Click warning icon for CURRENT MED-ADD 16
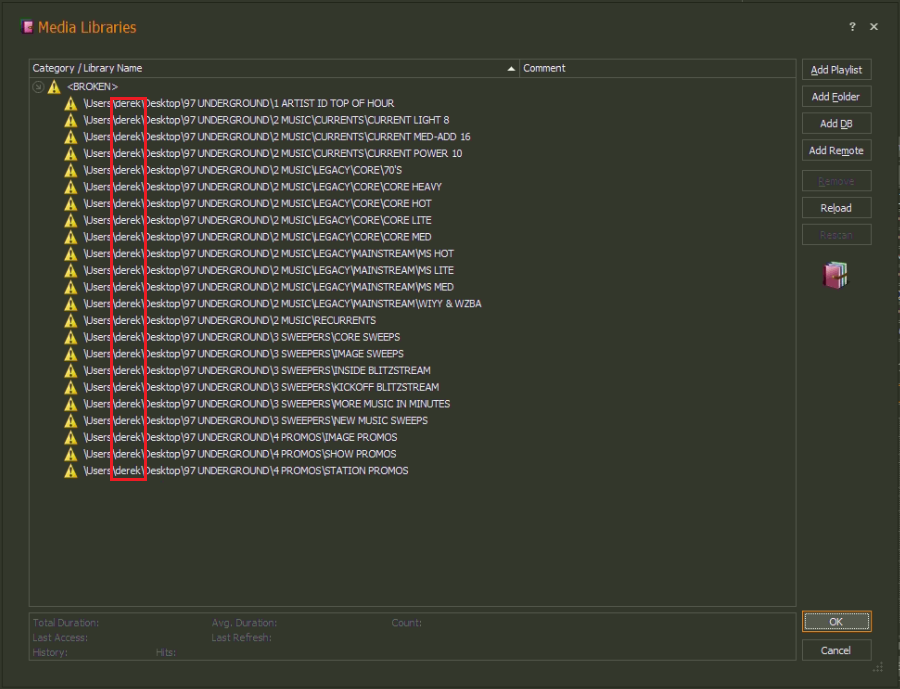 71,137
